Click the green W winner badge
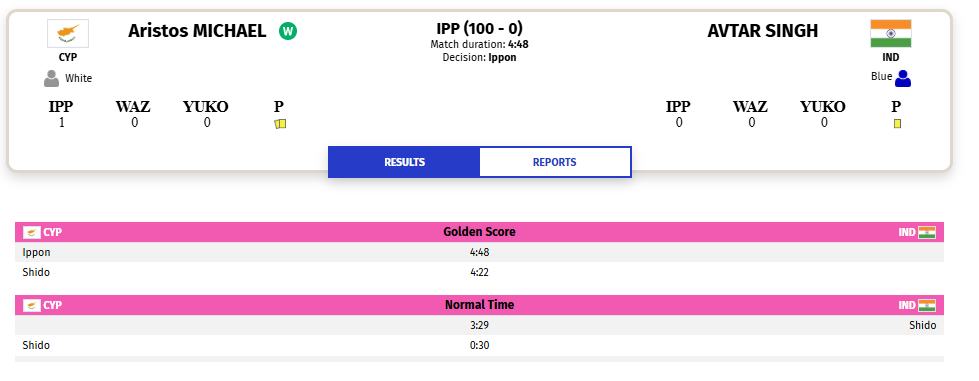Image resolution: width=979 pixels, height=381 pixels. point(288,31)
